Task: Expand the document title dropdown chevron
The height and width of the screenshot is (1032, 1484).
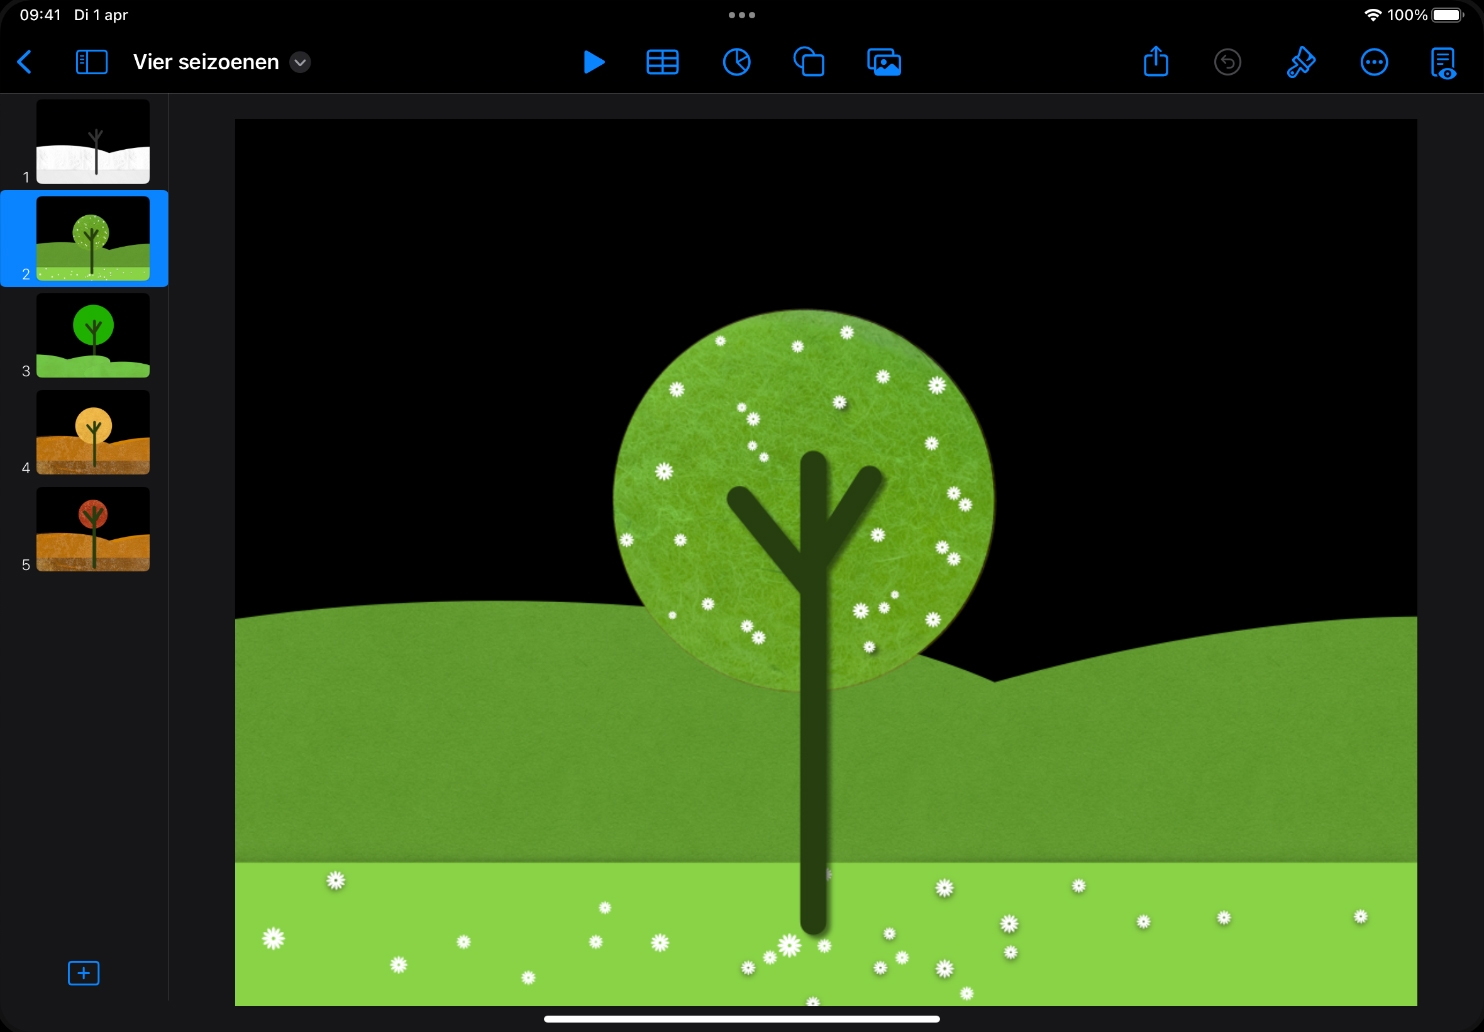Action: click(x=300, y=62)
